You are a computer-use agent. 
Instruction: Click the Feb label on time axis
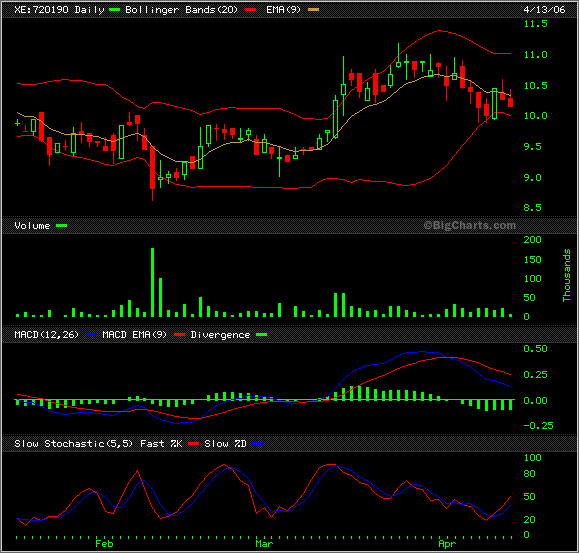point(104,543)
